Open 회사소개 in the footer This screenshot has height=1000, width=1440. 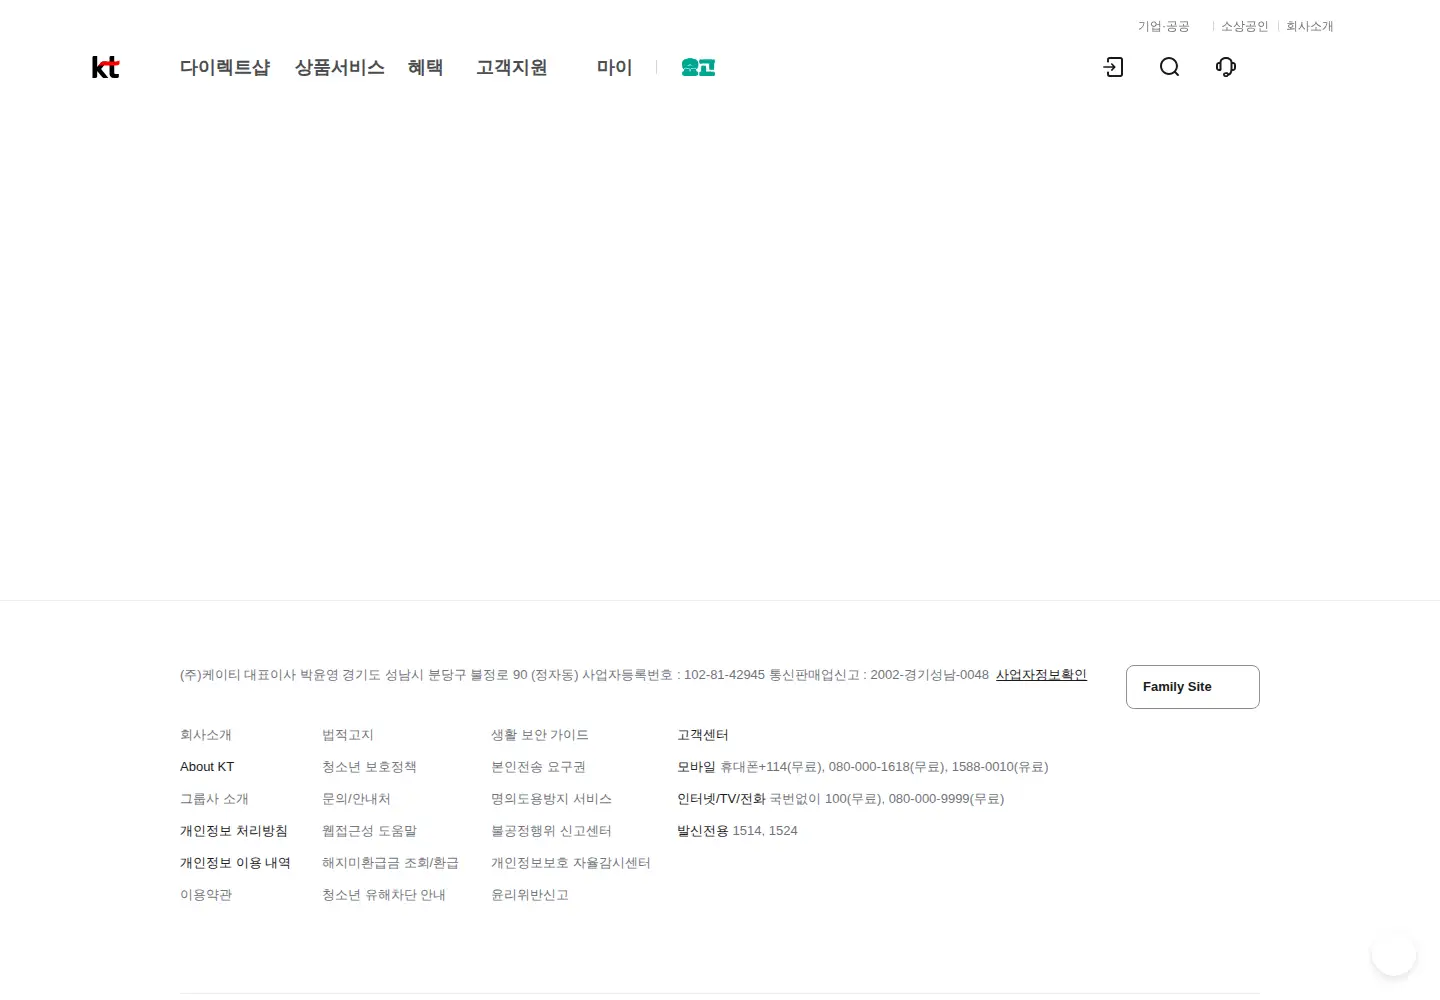(206, 735)
